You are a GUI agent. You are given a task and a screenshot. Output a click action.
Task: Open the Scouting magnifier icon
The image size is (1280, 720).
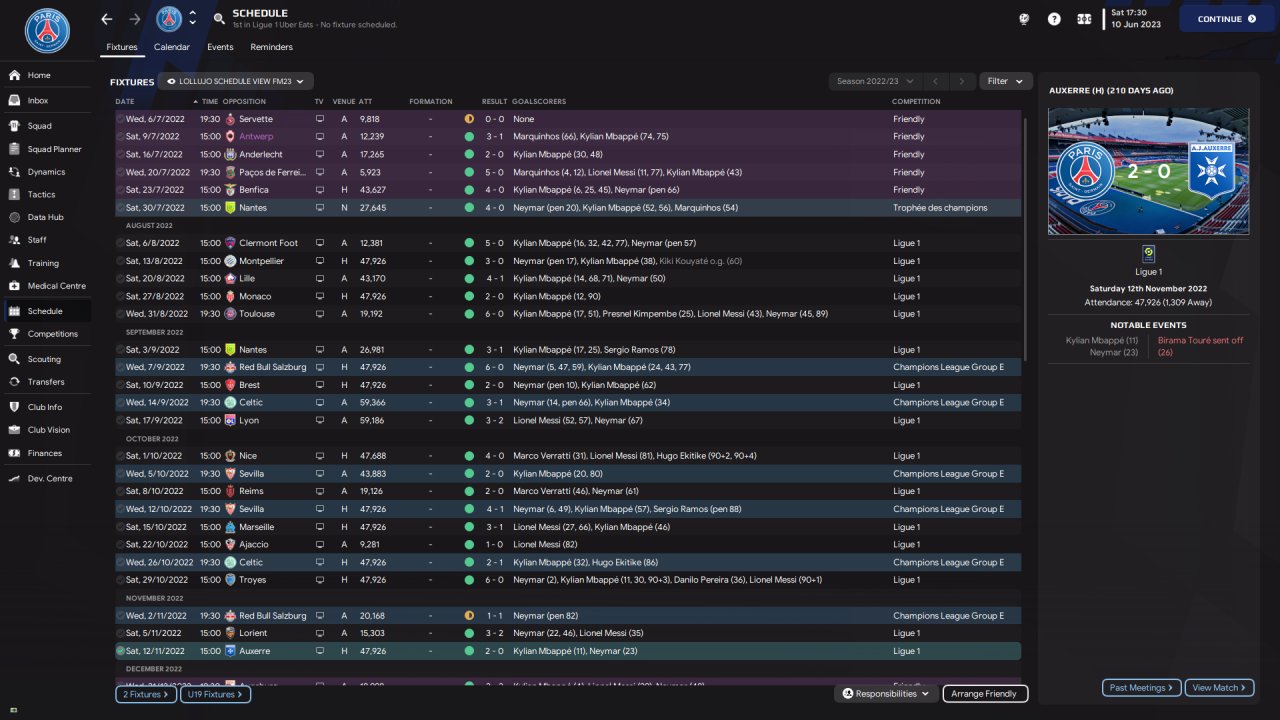coord(14,359)
